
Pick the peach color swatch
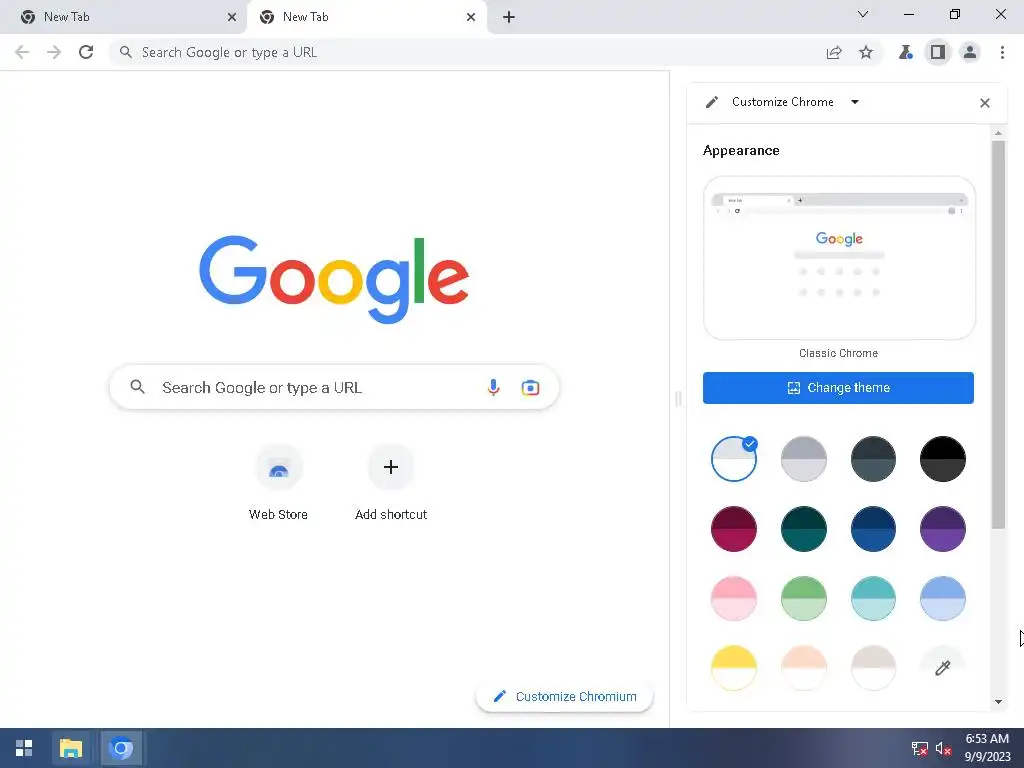click(x=803, y=667)
